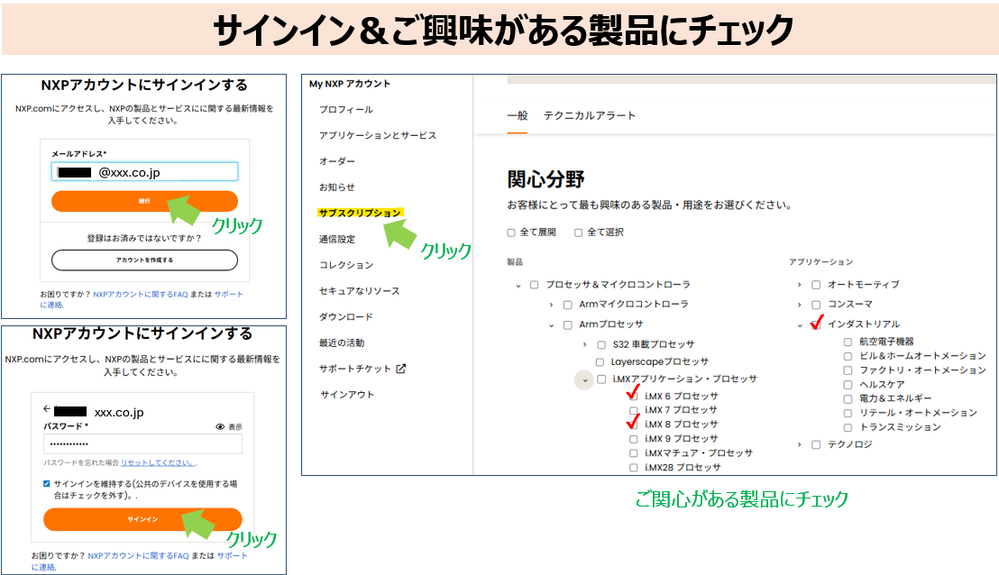This screenshot has height=575, width=999.
Task: Check the Armプロセッサ checkbox
Action: pos(568,325)
